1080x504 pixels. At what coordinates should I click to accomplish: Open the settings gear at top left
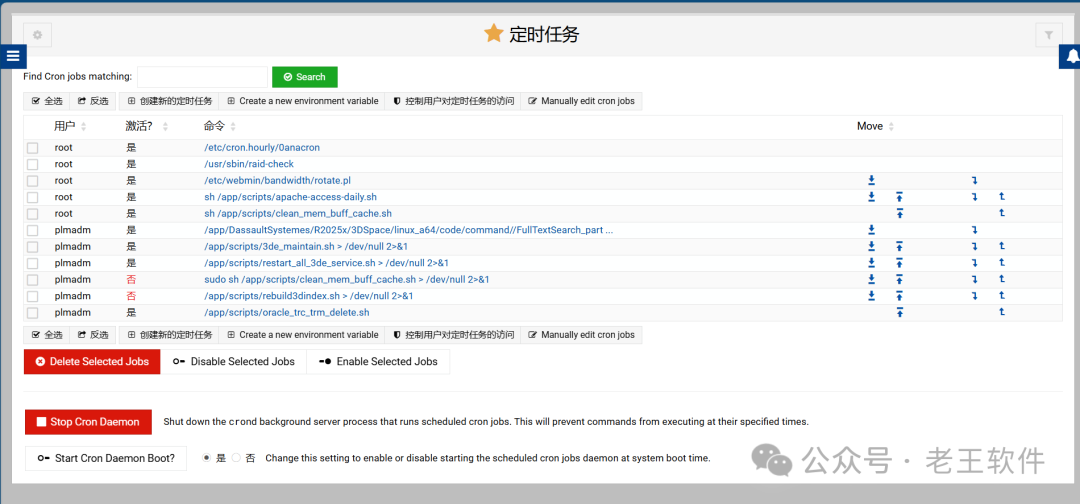coord(37,35)
